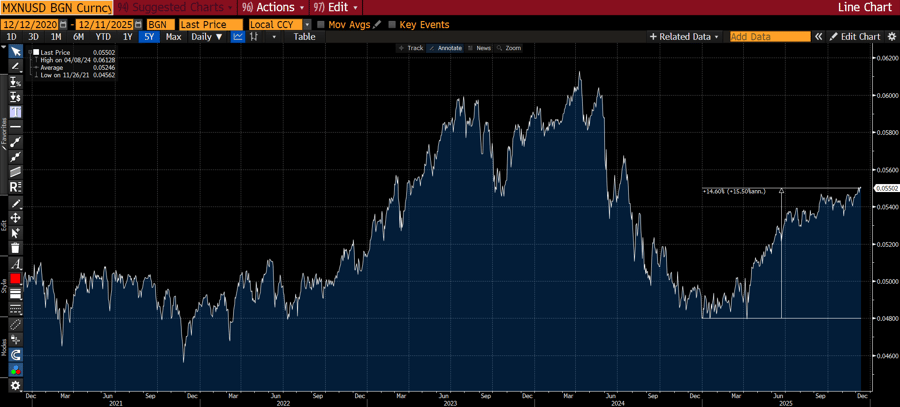Select the 1Y time range tab
Image resolution: width=900 pixels, height=407 pixels.
(x=127, y=37)
